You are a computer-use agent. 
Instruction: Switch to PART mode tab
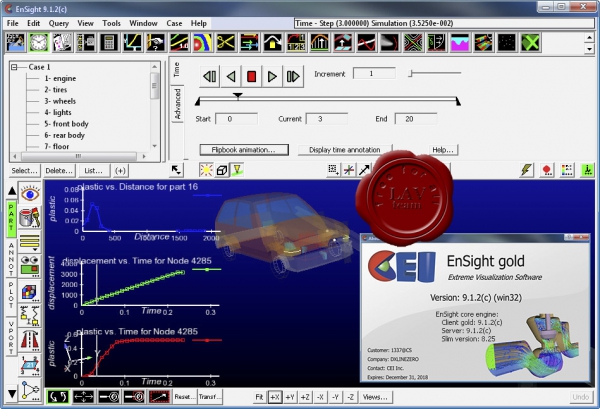(11, 218)
